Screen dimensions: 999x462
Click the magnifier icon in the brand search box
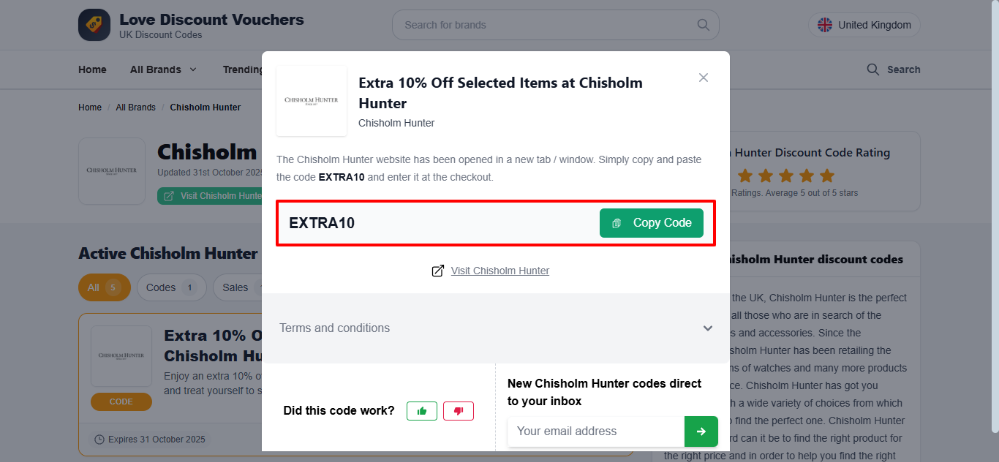tap(703, 25)
